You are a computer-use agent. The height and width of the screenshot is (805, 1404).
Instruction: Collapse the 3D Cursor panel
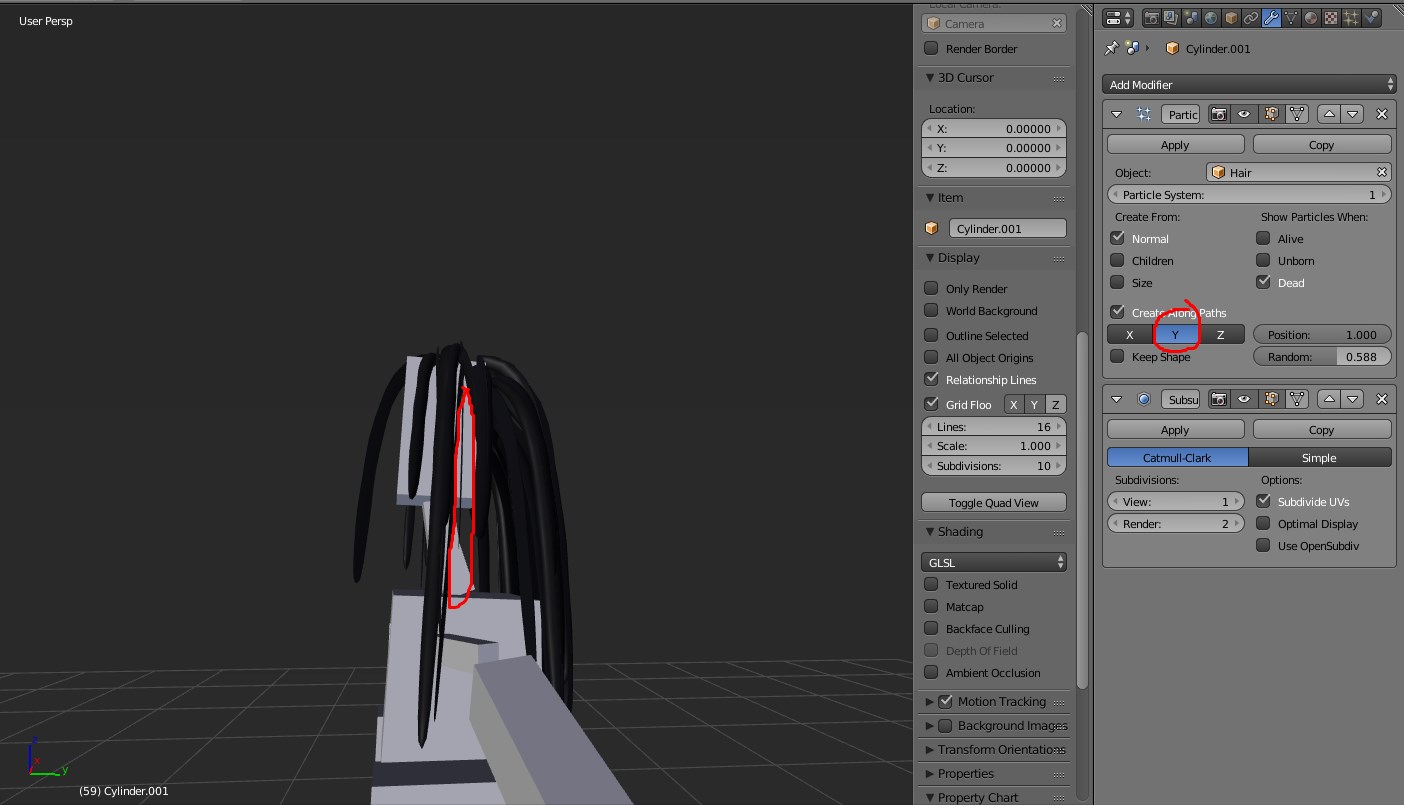pyautogui.click(x=930, y=78)
